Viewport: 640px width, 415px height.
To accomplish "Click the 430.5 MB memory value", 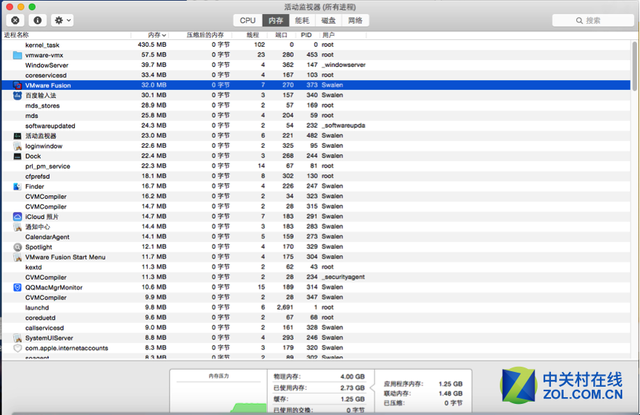I will pyautogui.click(x=152, y=44).
